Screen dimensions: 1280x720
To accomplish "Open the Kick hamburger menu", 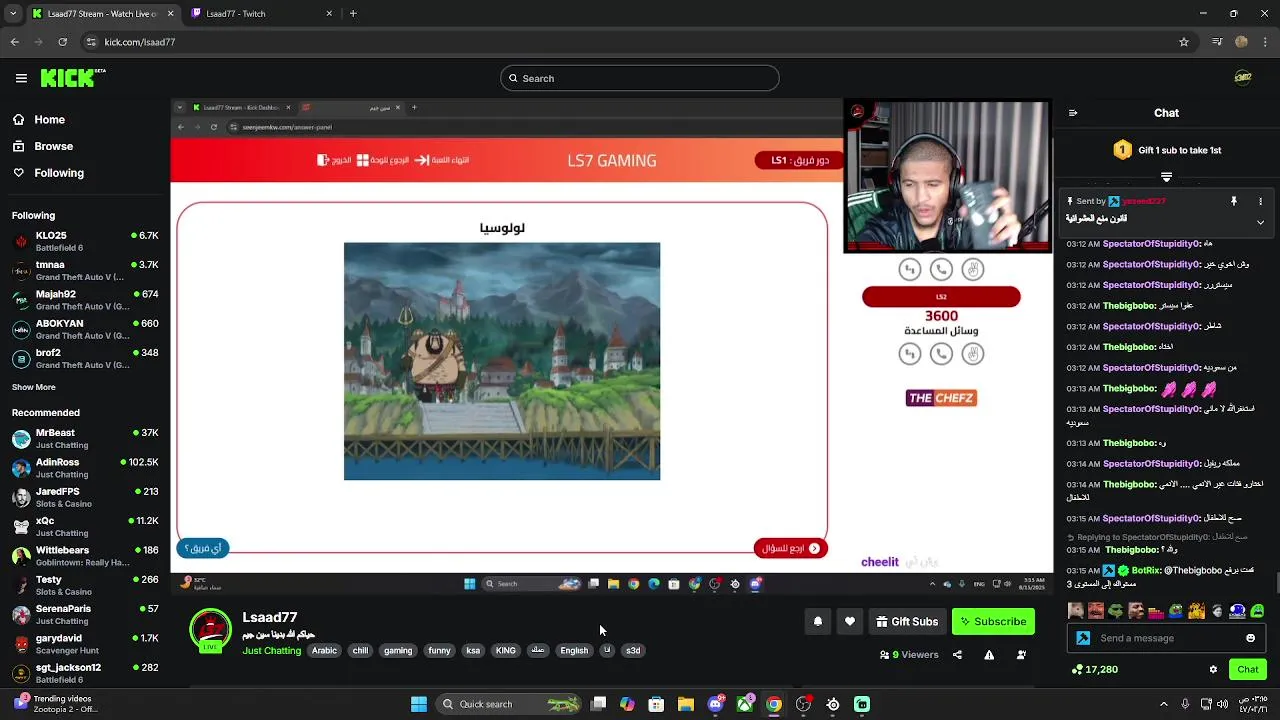I will click(x=21, y=78).
